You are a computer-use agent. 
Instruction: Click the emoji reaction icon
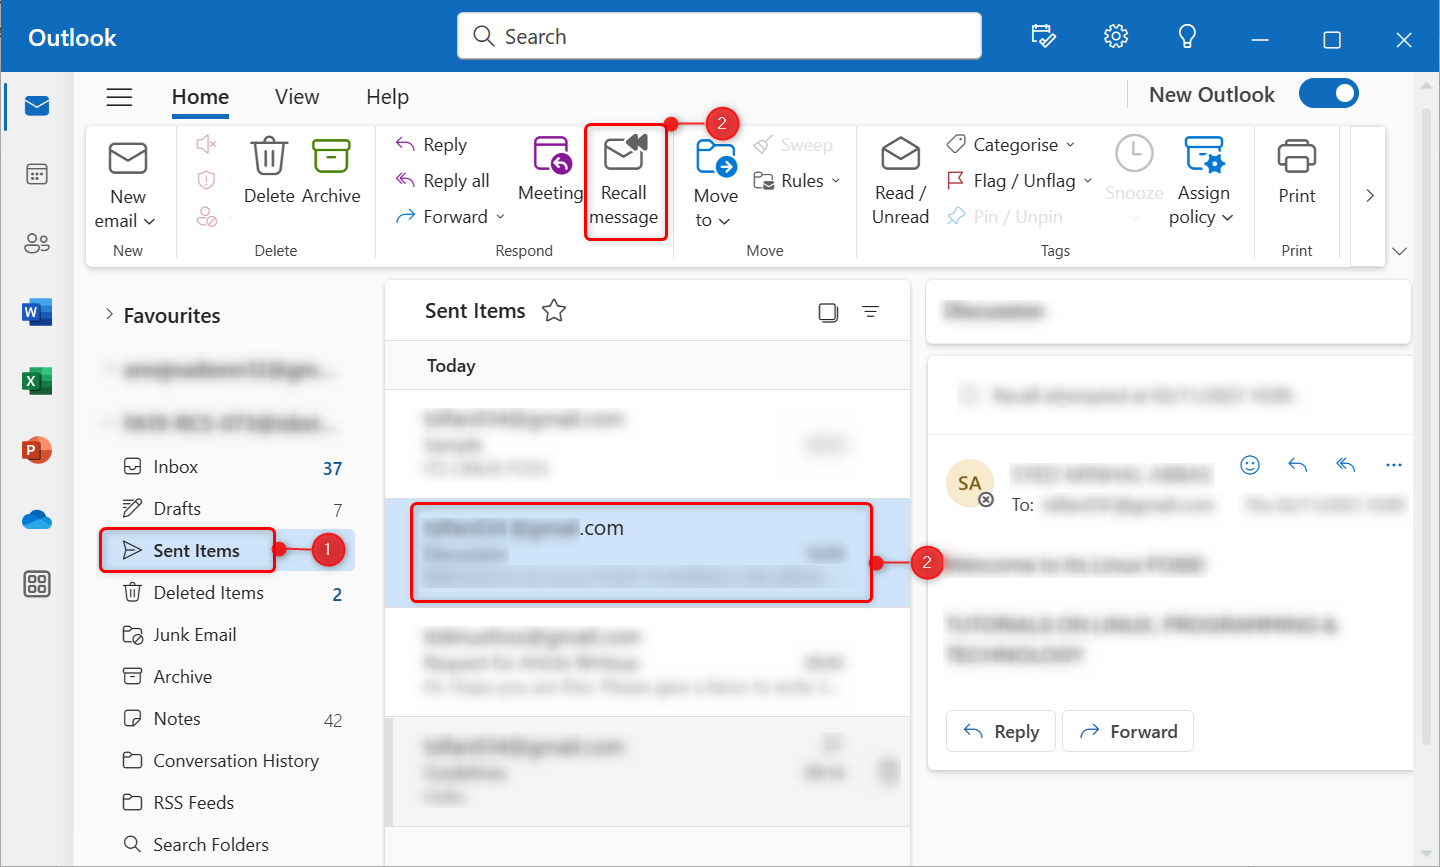[1250, 465]
